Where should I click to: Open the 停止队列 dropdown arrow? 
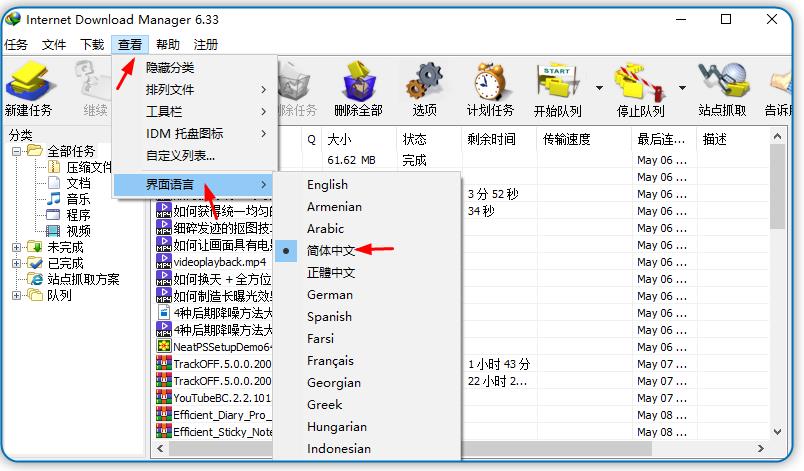682,88
